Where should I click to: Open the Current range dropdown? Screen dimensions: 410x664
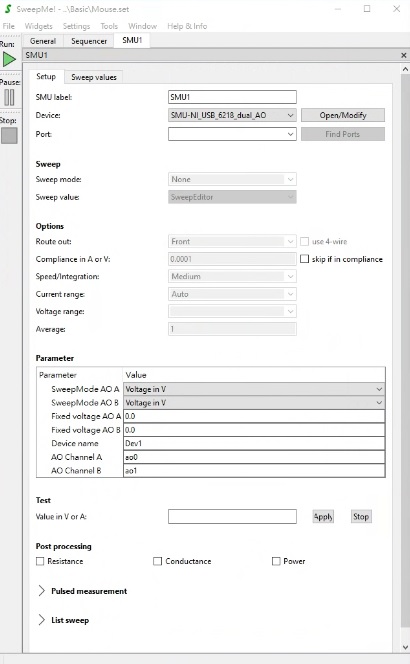click(x=232, y=294)
